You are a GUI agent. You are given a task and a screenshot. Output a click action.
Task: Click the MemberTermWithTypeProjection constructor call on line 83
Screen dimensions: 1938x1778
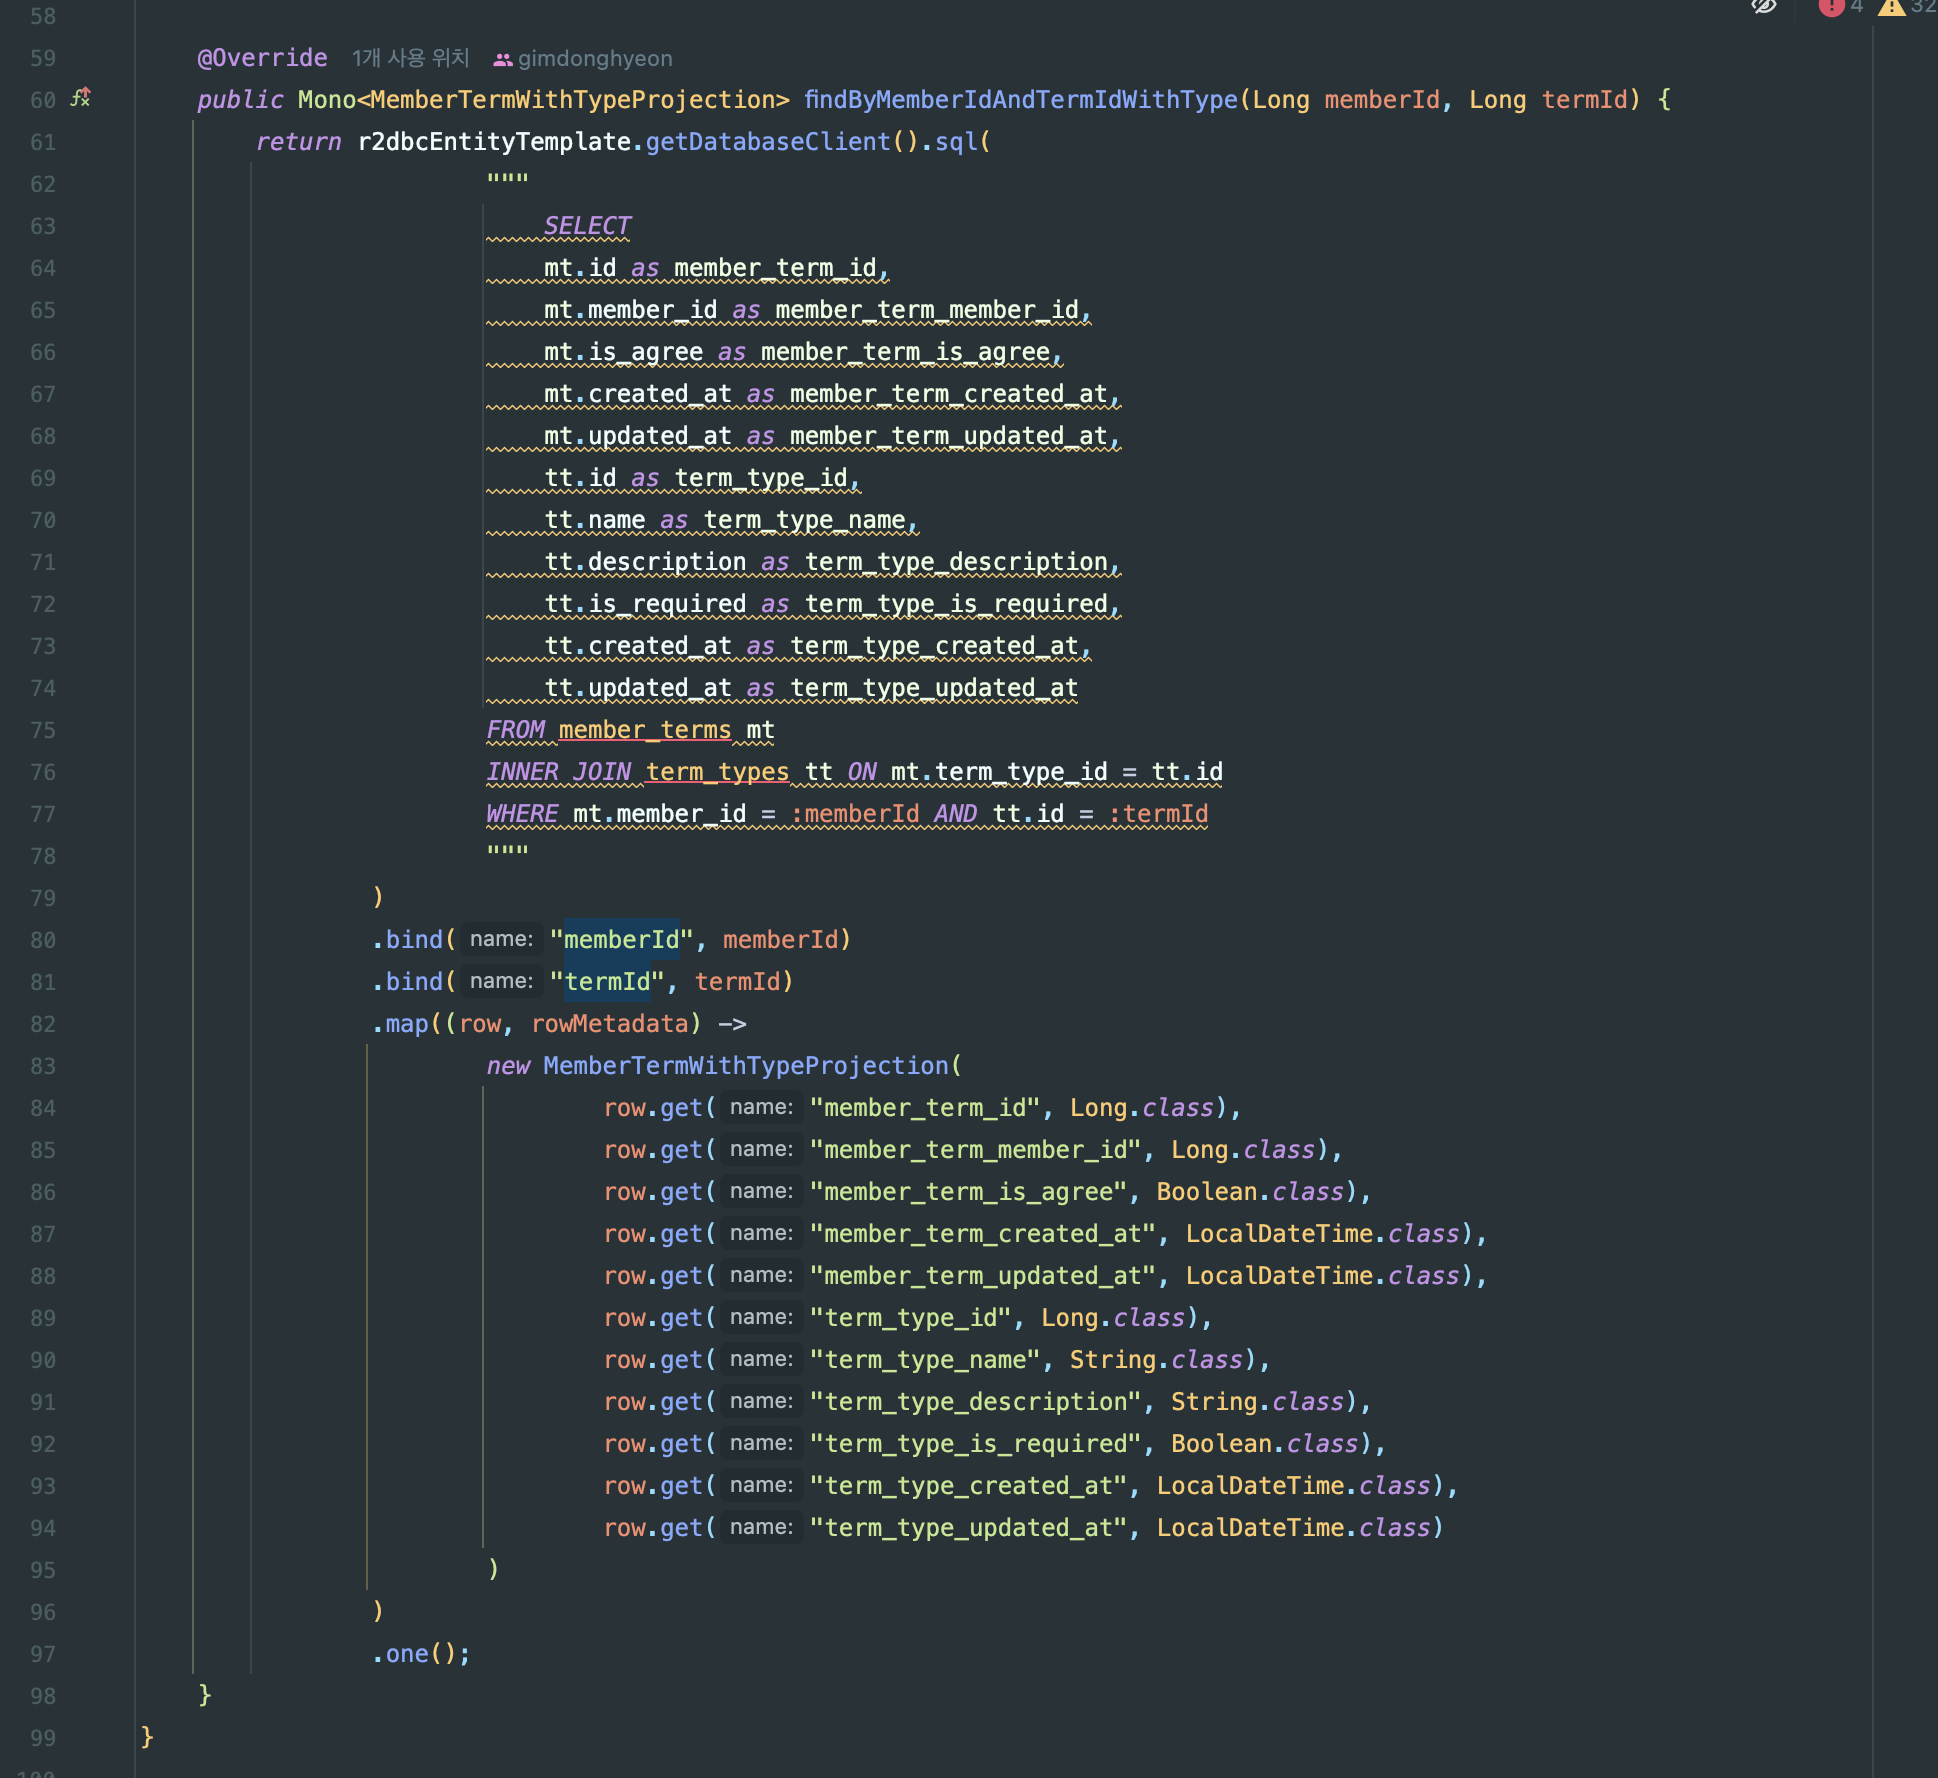pyautogui.click(x=745, y=1066)
